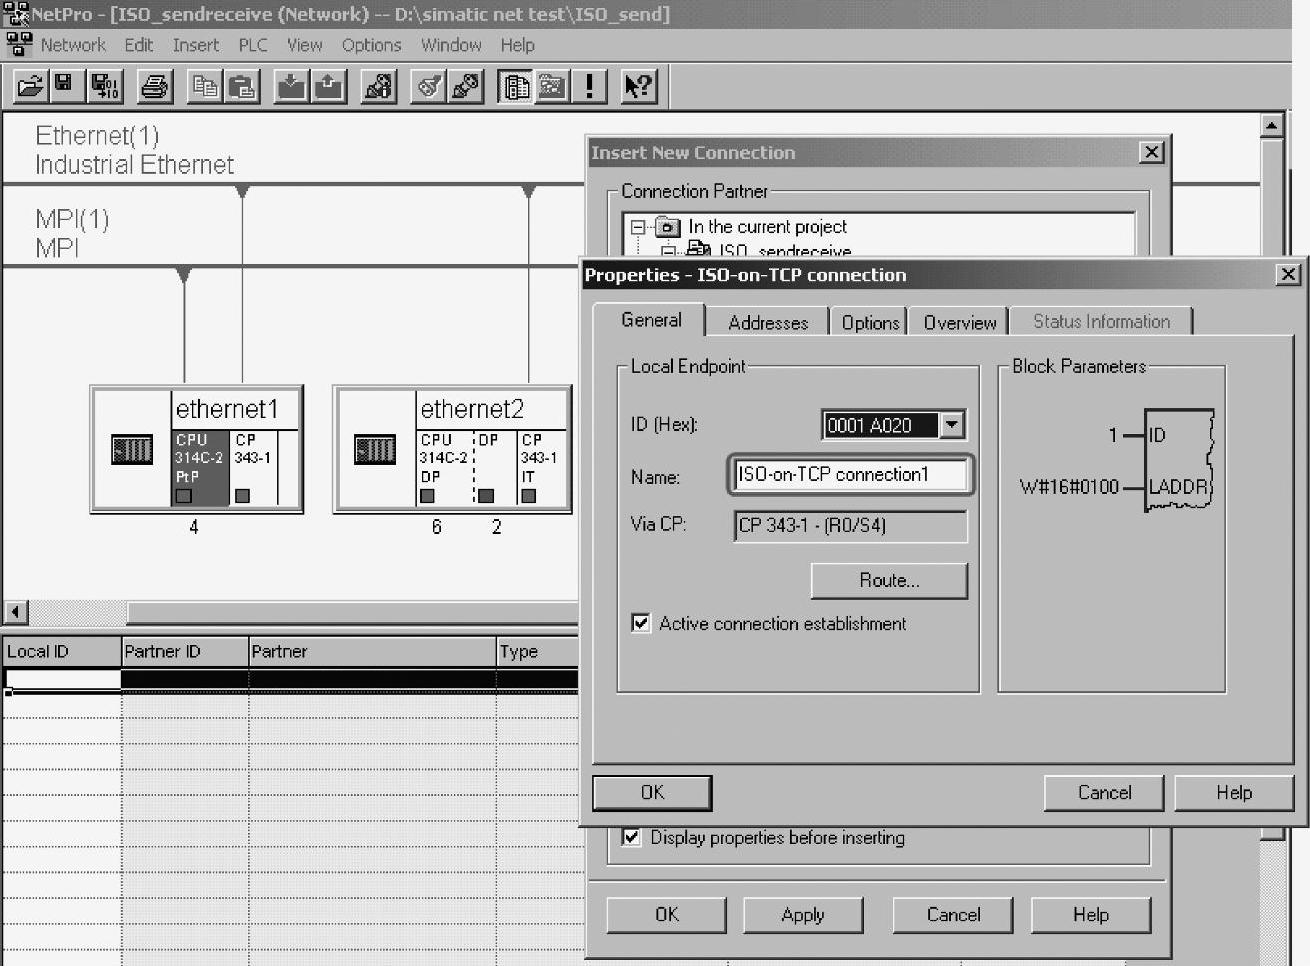This screenshot has height=966, width=1310.
Task: Select CP 343-1 module in ethernet1
Action: 254,467
